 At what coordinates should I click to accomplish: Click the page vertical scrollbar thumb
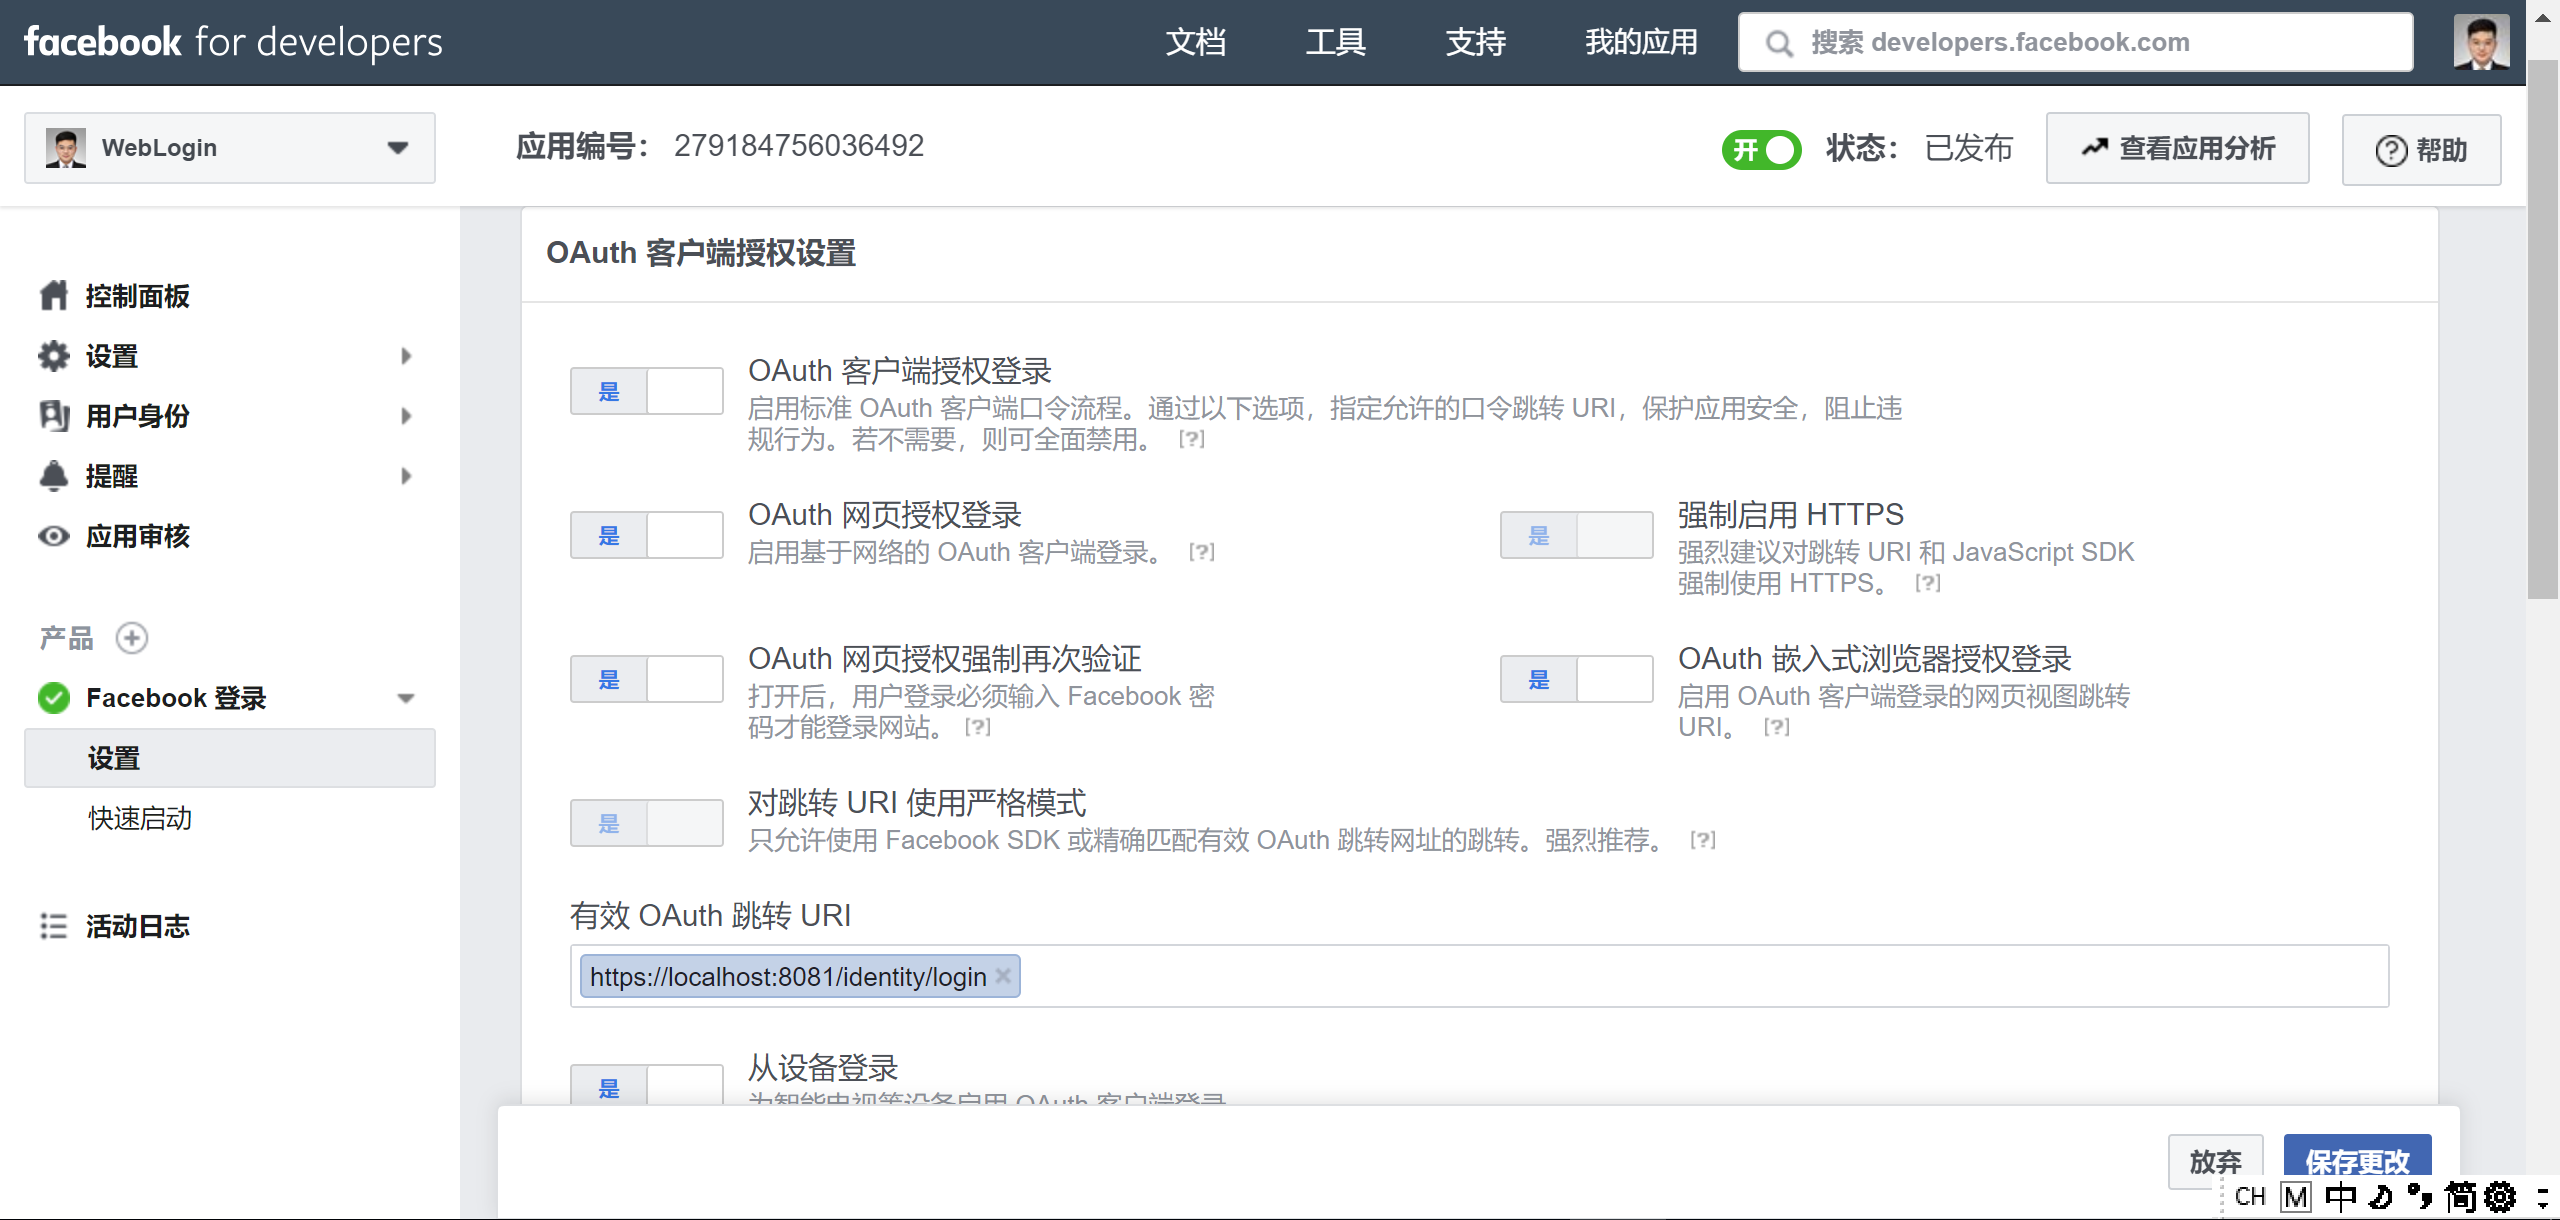(2543, 330)
